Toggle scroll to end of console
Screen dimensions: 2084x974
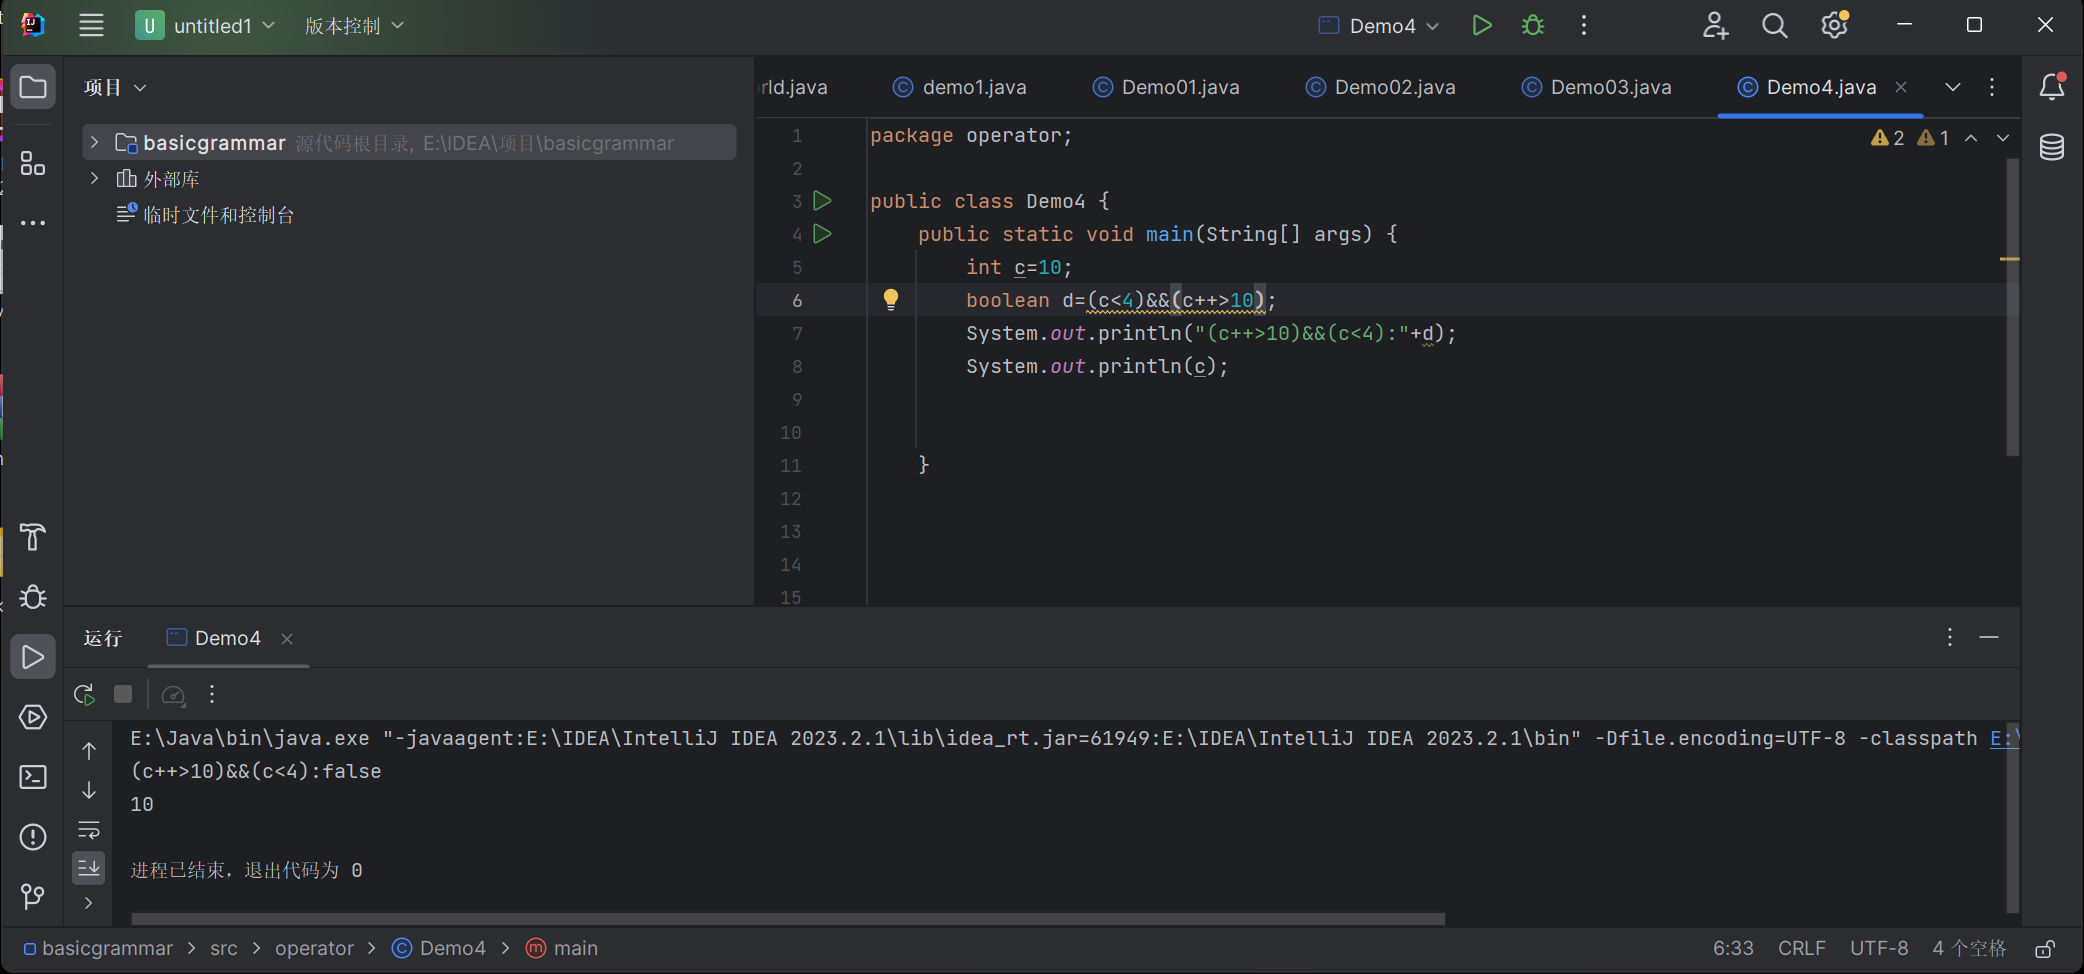(89, 868)
